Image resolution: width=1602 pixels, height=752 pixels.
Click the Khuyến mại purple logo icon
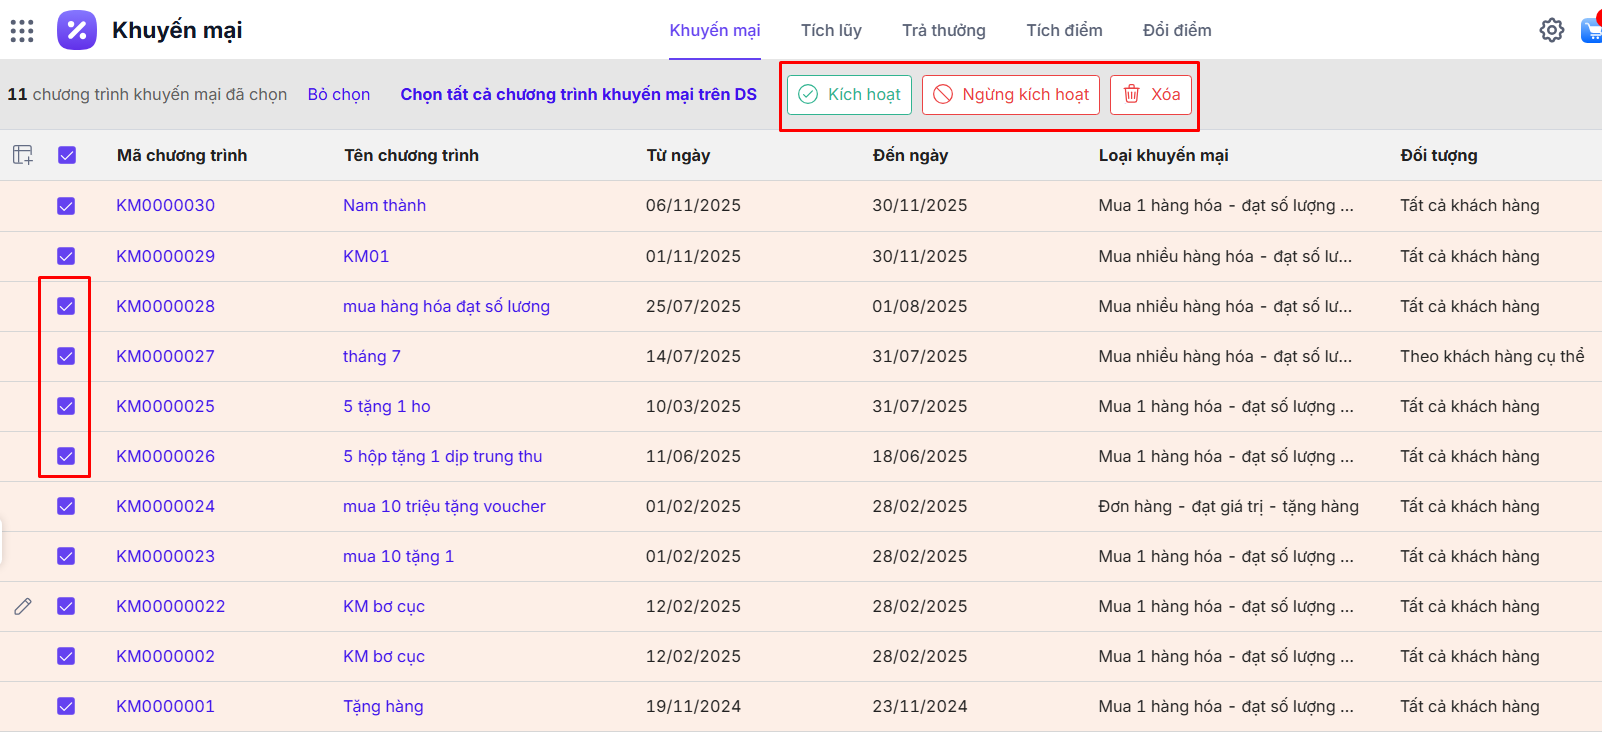[77, 30]
